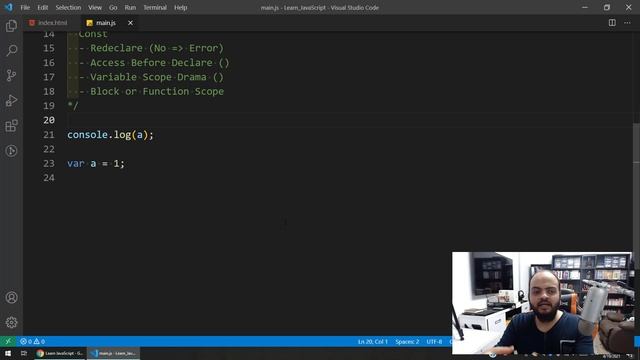
Task: Click the VS Code logo in title bar
Action: coord(9,7)
